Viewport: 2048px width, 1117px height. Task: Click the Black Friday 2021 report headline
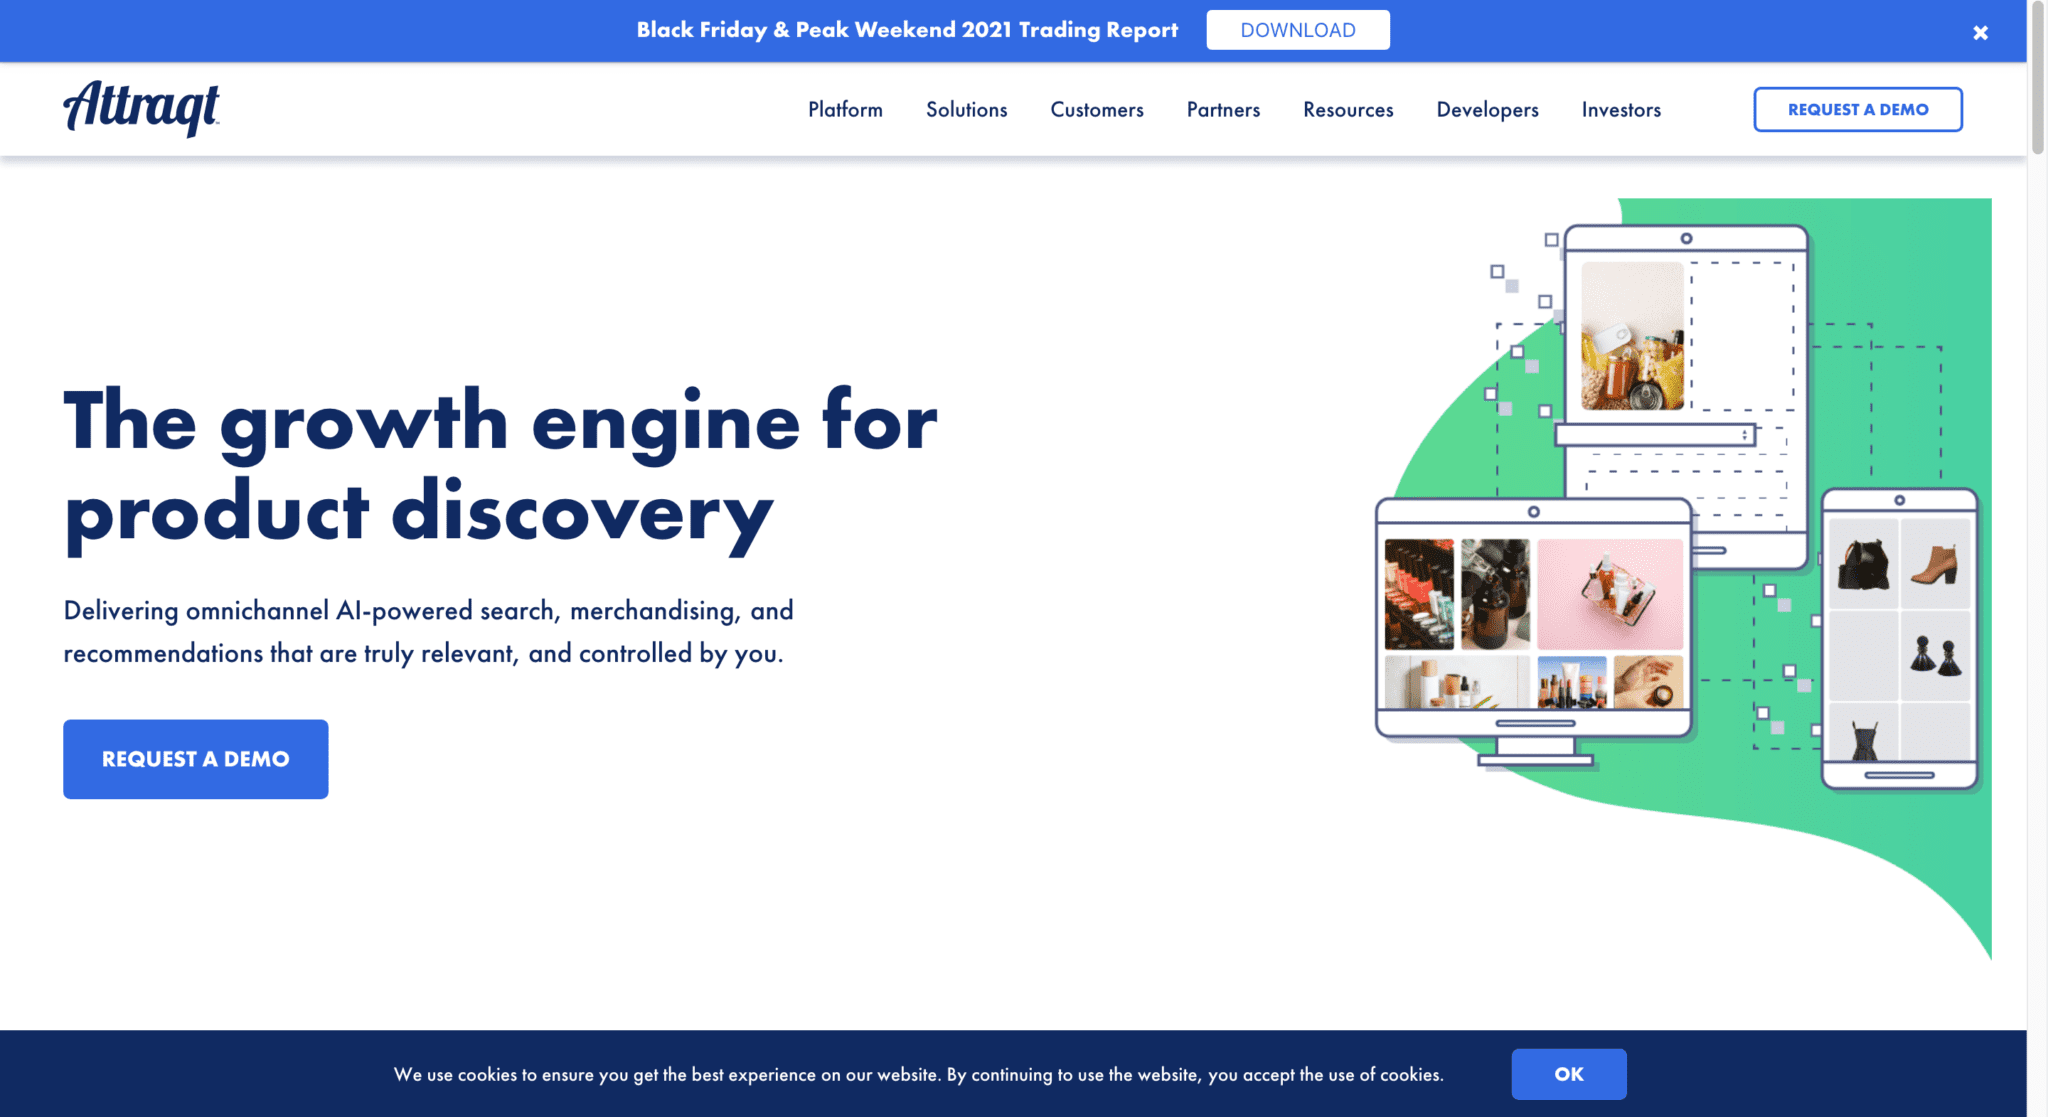907,29
